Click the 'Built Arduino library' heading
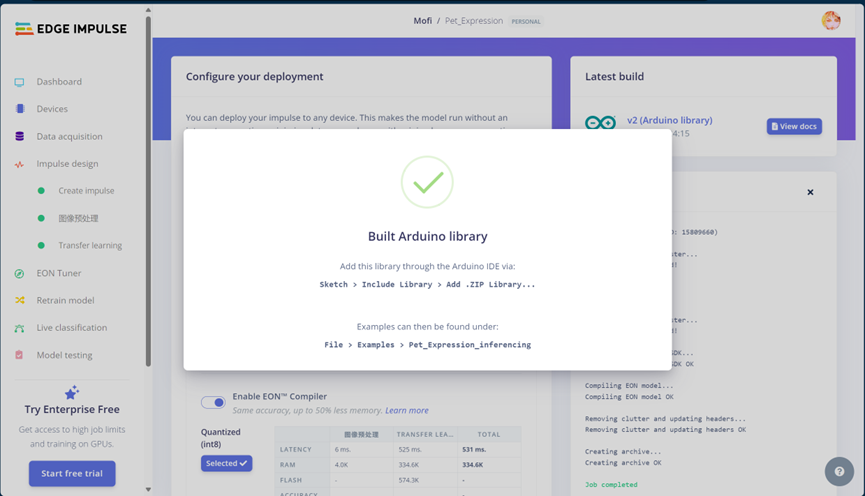This screenshot has width=865, height=496. click(428, 236)
